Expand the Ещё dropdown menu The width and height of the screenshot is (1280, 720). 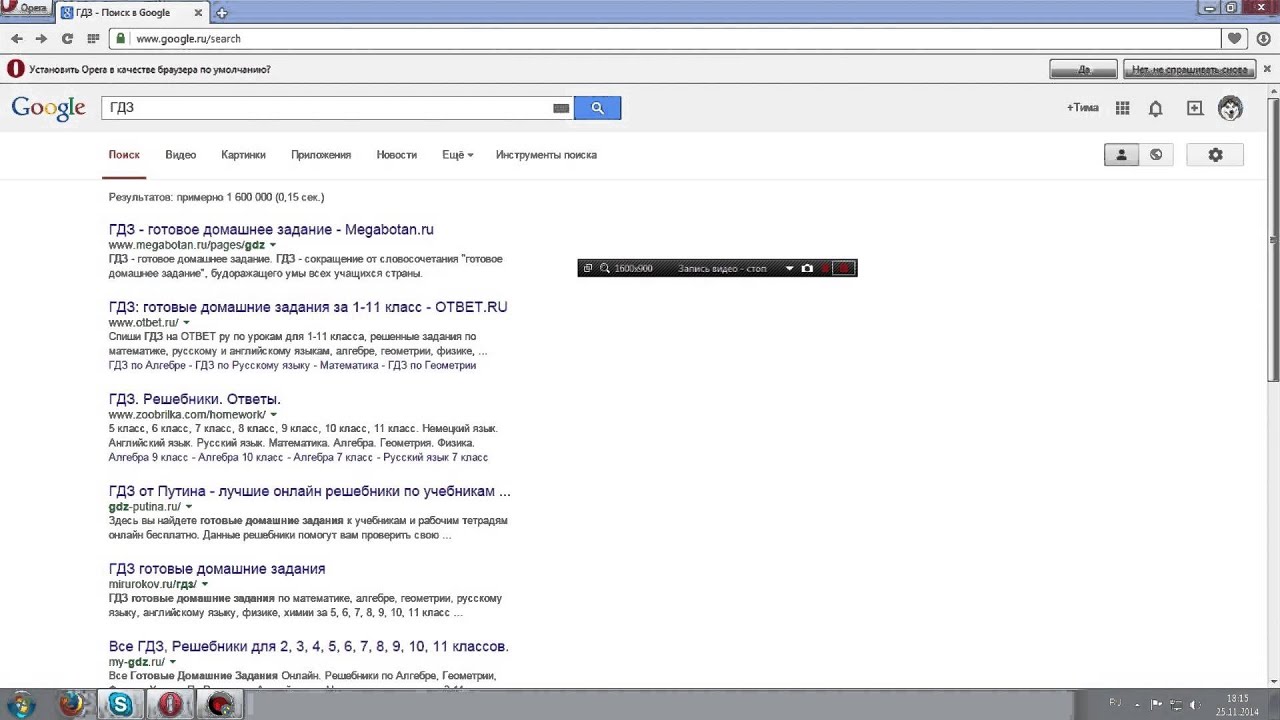tap(457, 155)
